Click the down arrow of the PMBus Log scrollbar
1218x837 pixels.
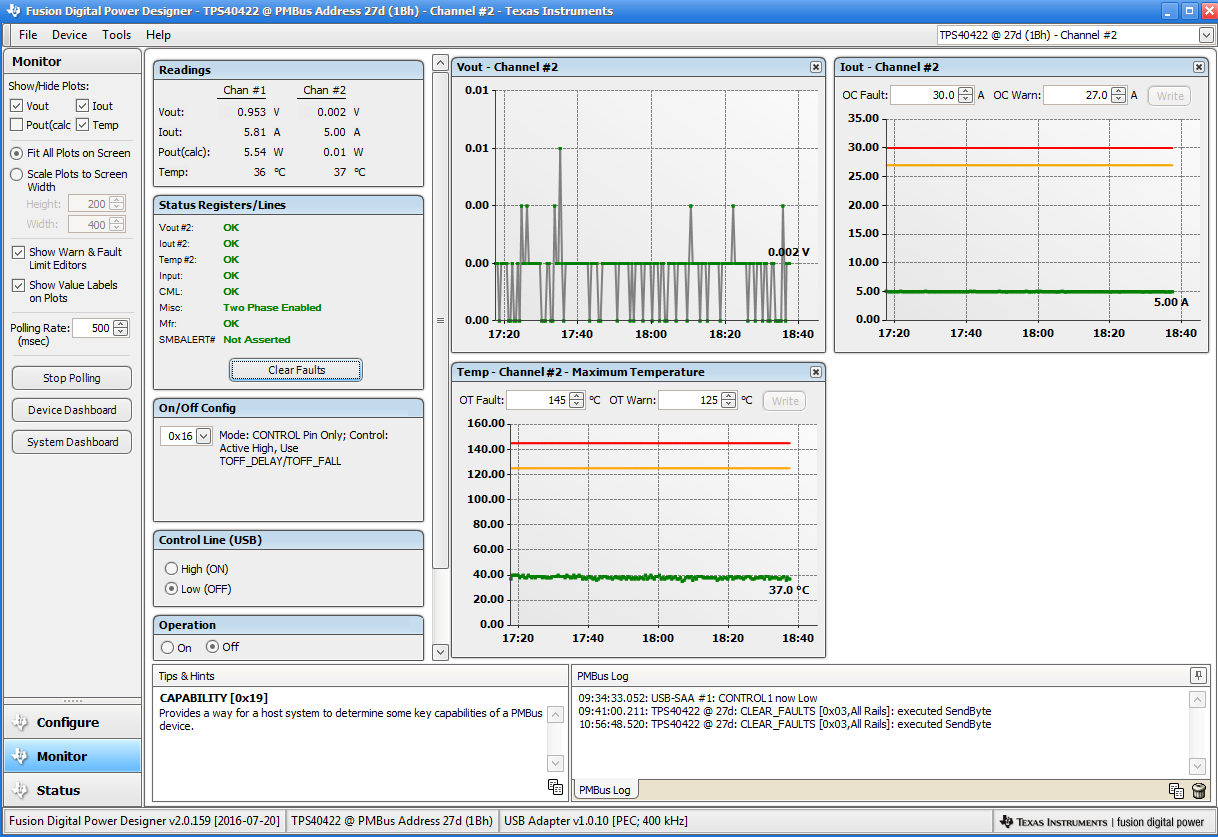(1197, 766)
